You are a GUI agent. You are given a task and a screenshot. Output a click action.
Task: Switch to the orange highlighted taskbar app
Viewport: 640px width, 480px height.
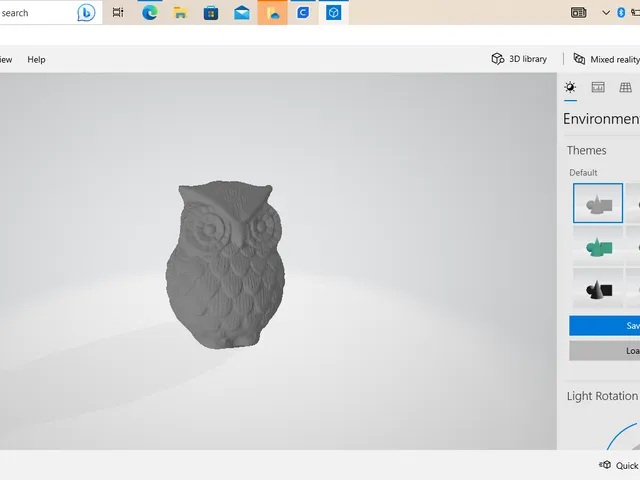(272, 13)
